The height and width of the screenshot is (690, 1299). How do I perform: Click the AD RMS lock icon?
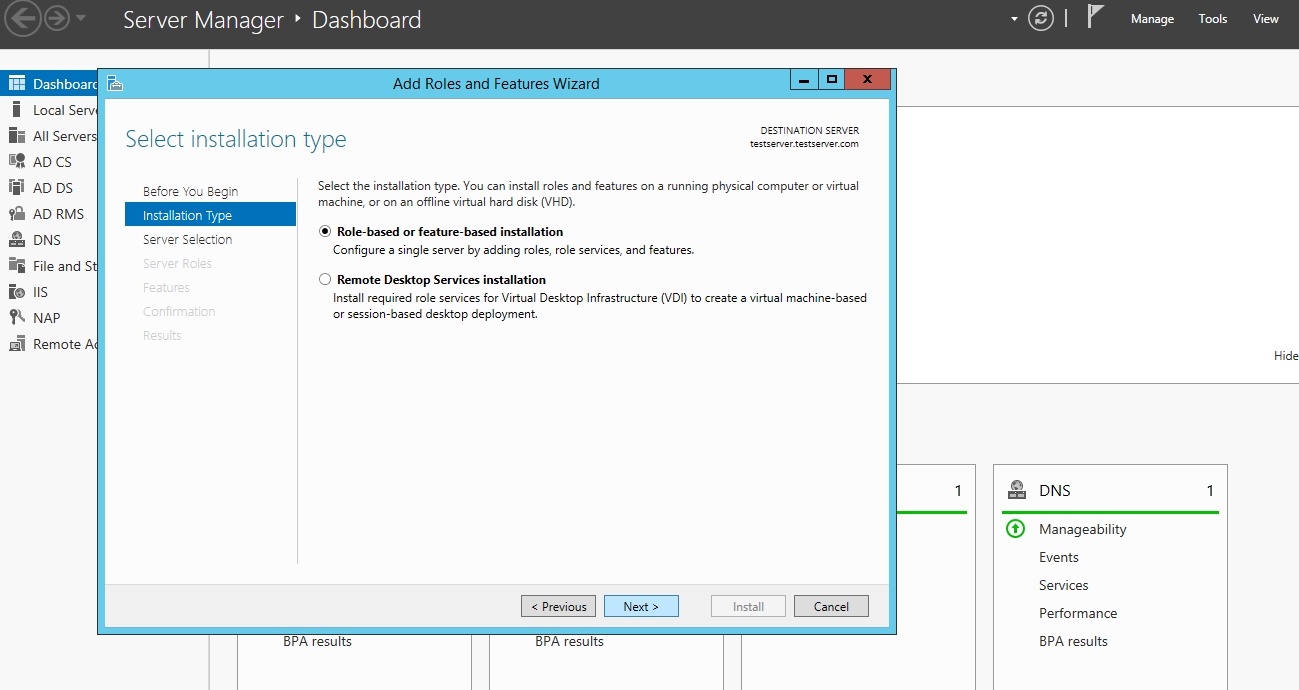point(16,214)
